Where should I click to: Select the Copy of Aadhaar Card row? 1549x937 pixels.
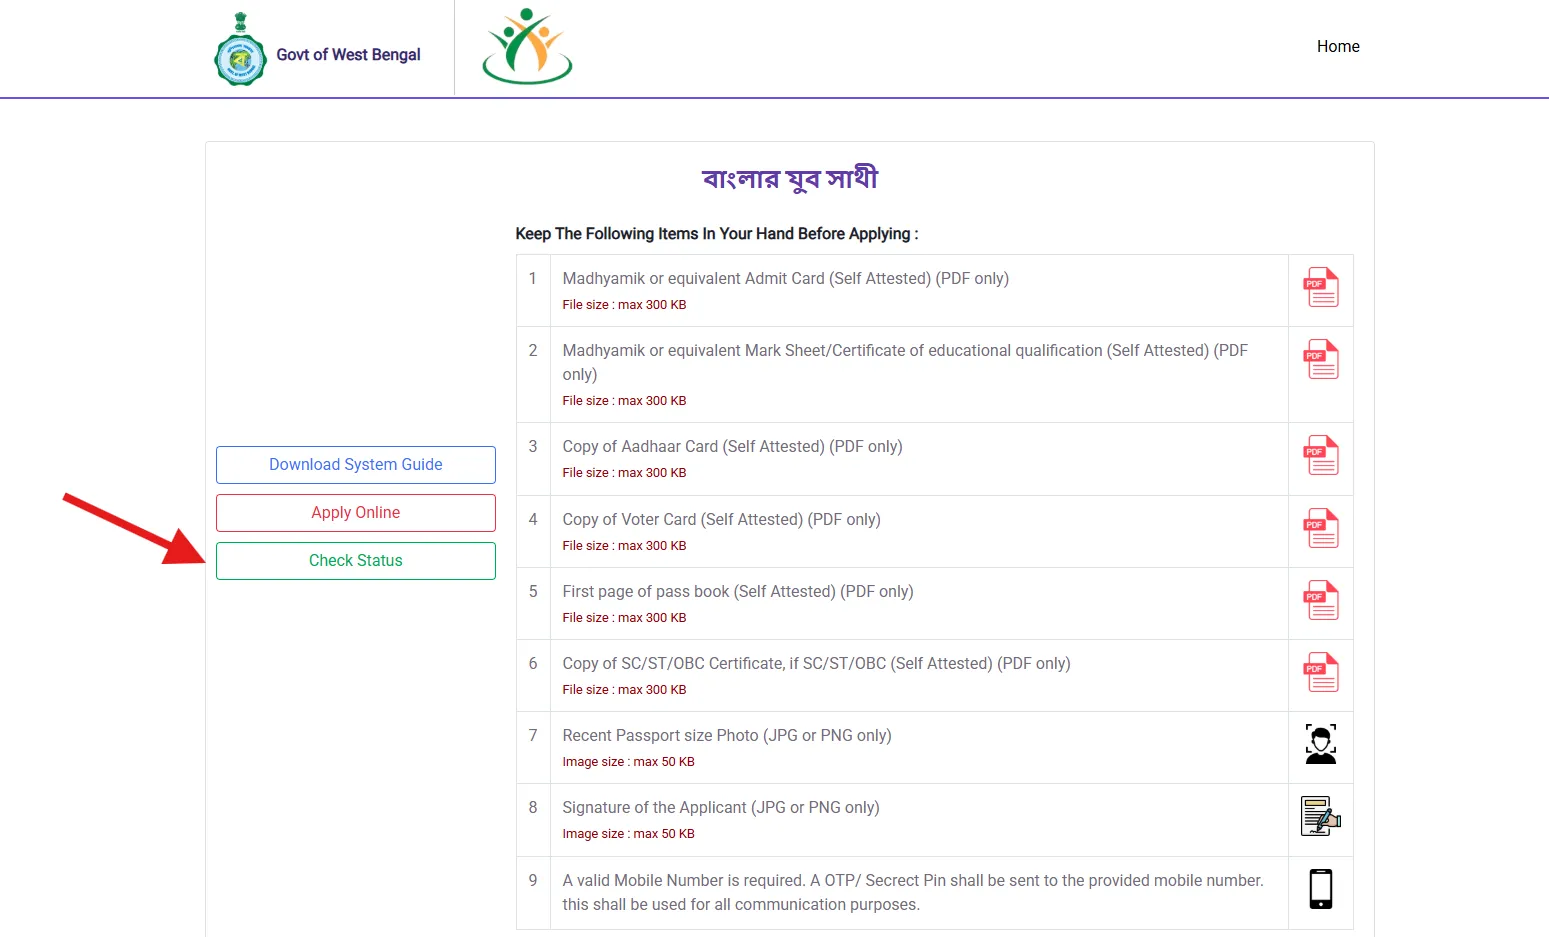pos(732,446)
